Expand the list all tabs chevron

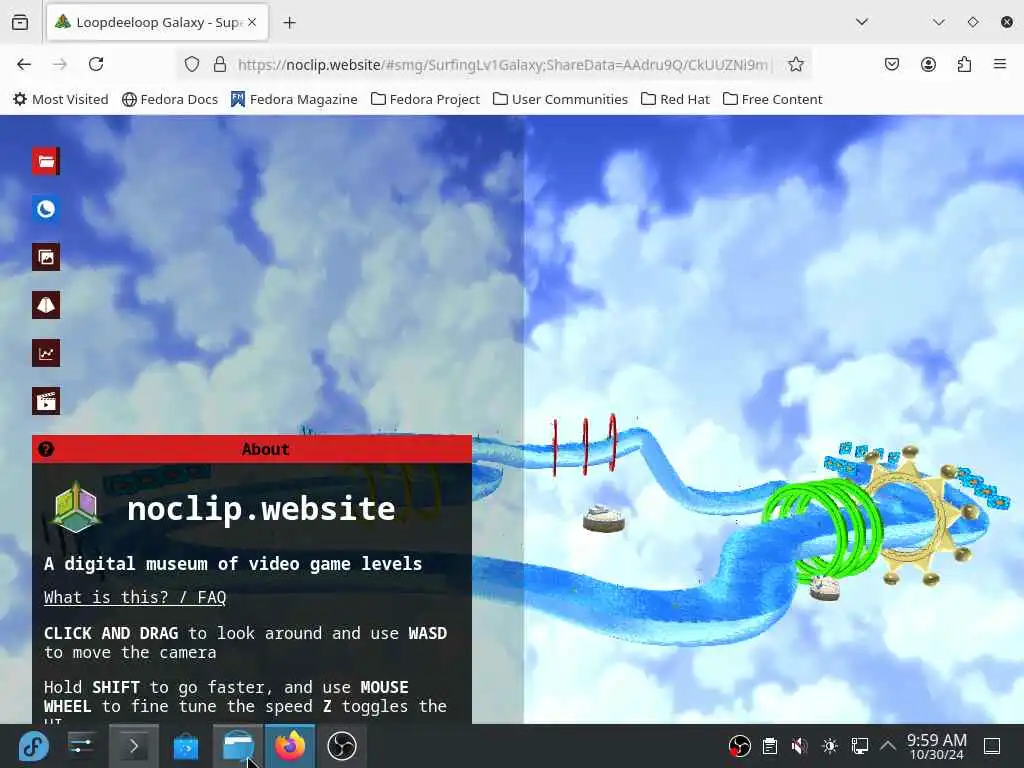(862, 22)
